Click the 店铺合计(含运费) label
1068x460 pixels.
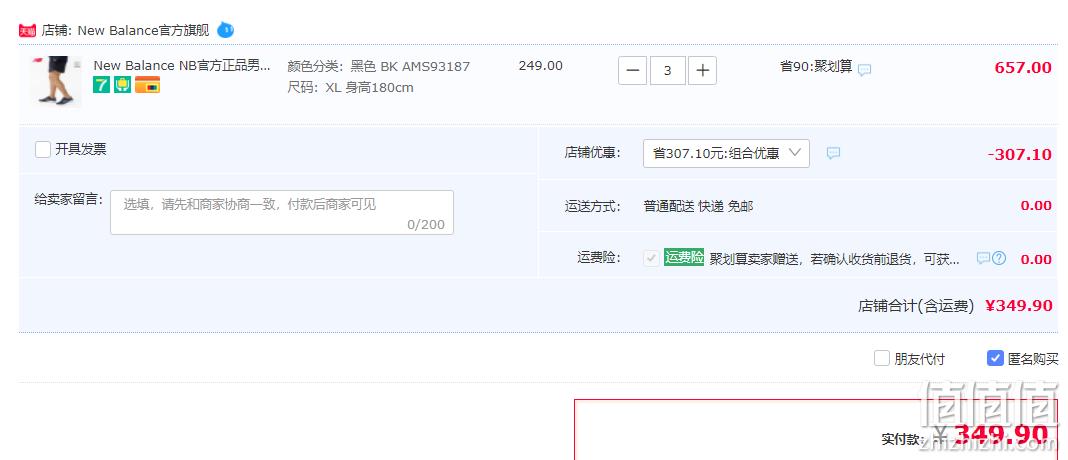pos(916,306)
